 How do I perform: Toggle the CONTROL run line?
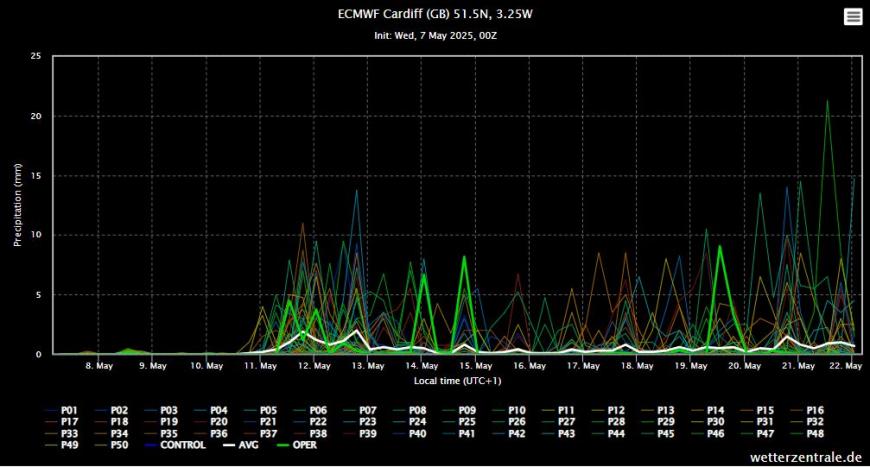tap(175, 445)
